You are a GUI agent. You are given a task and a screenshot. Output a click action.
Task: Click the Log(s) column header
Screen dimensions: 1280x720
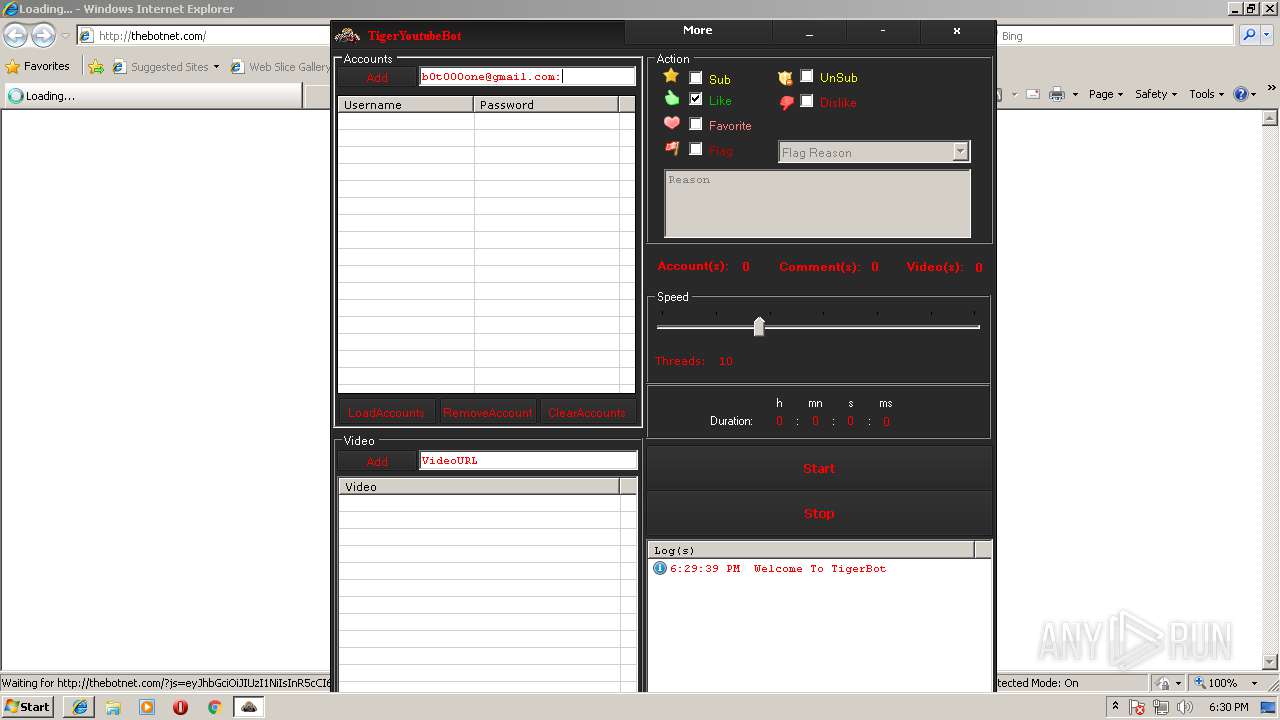coord(811,550)
